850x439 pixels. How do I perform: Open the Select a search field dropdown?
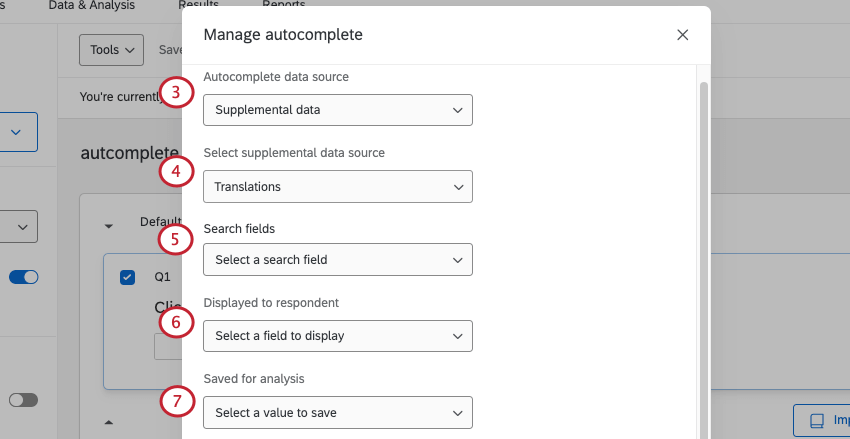point(337,260)
